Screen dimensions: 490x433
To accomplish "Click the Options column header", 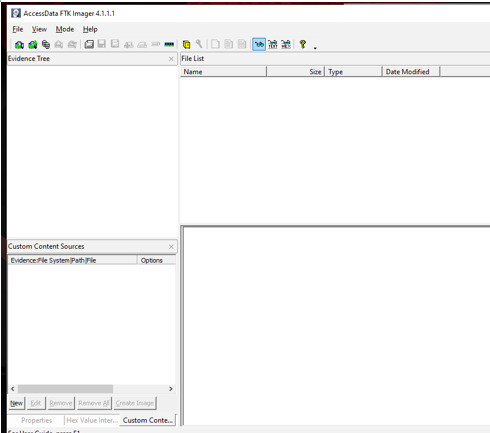I will tap(157, 260).
